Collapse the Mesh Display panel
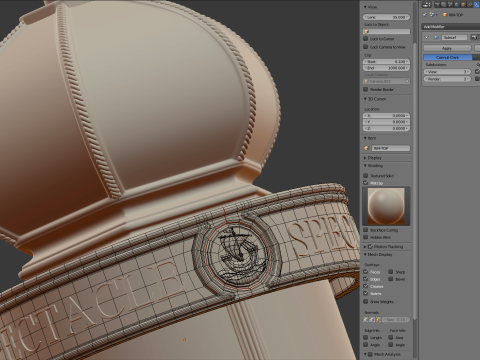 click(x=365, y=255)
